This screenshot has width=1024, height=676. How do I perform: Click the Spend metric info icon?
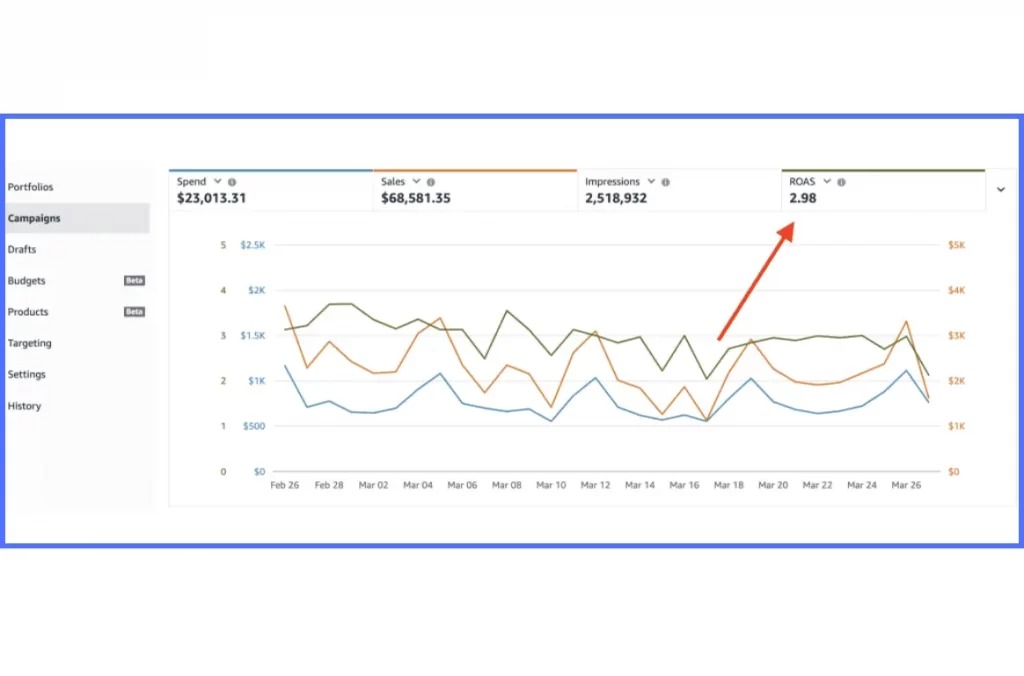(x=232, y=182)
